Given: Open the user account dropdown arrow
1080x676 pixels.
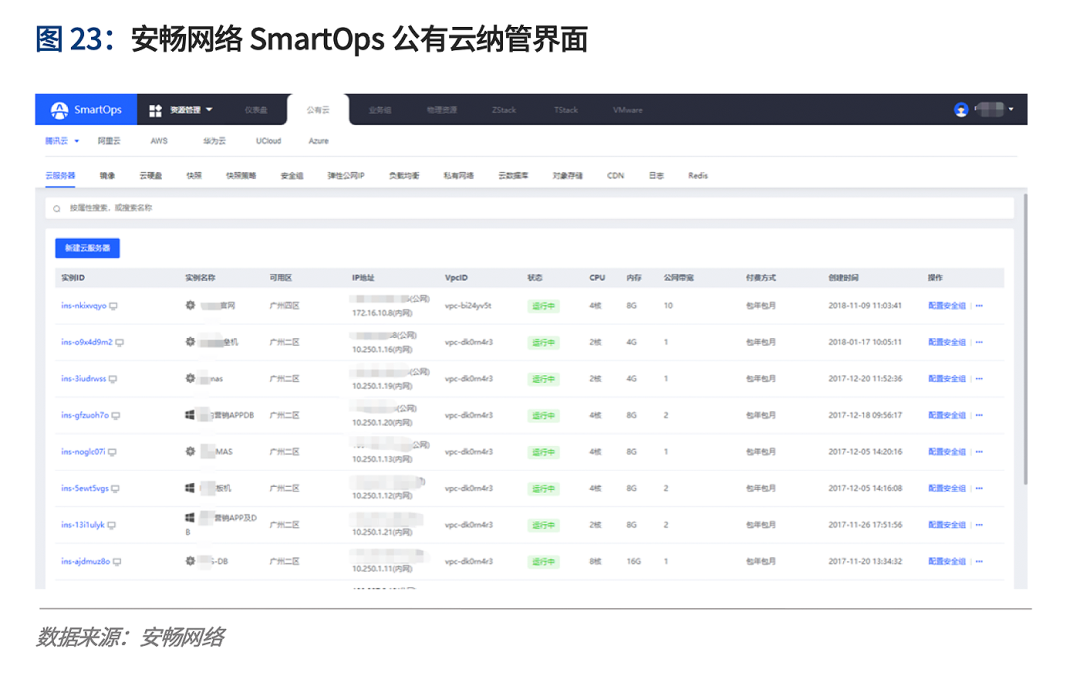Looking at the screenshot, I should click(1010, 110).
